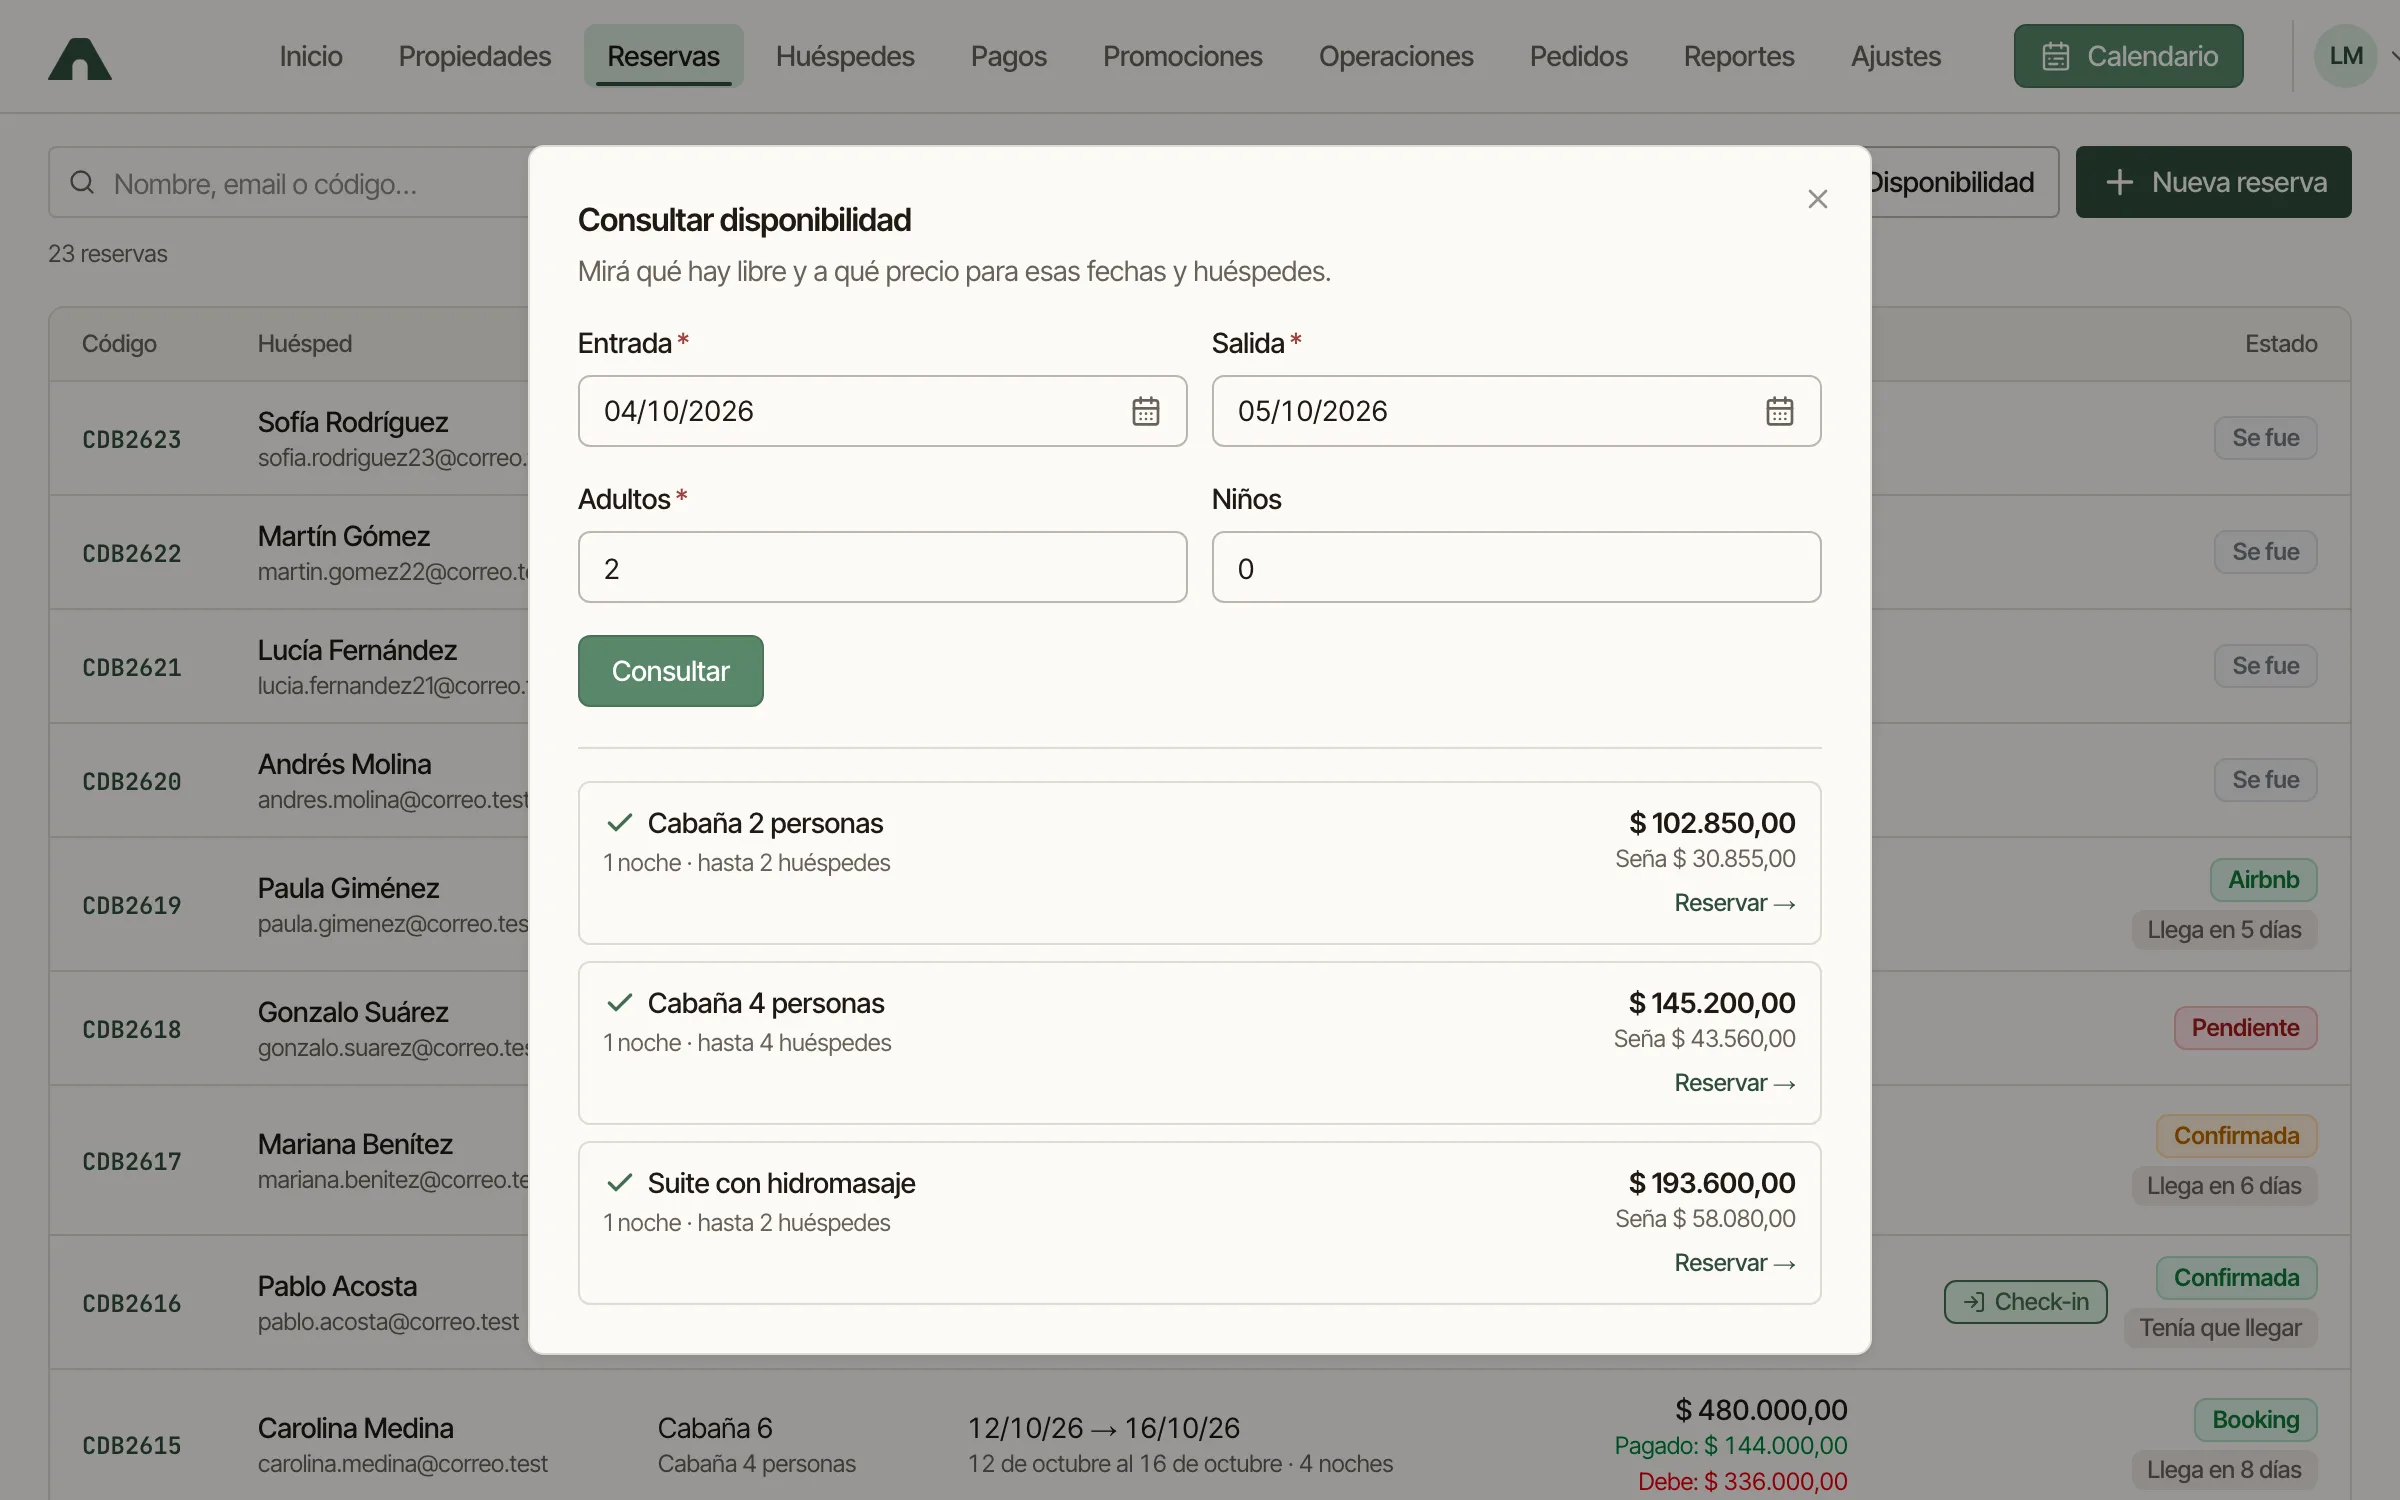Click guest name Sofía Rodríguez
Screen dimensions: 2400x1500
coord(353,422)
